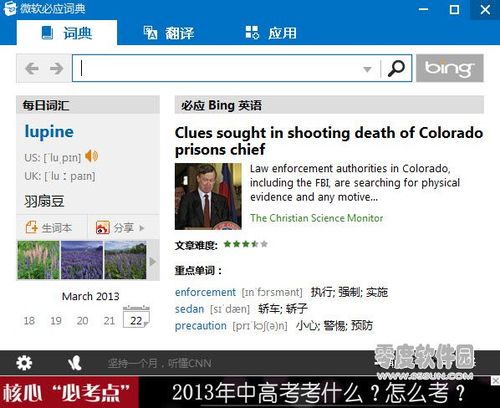This screenshot has height=408, width=500.
Task: Expand the search history dropdown arrow
Action: tap(367, 69)
